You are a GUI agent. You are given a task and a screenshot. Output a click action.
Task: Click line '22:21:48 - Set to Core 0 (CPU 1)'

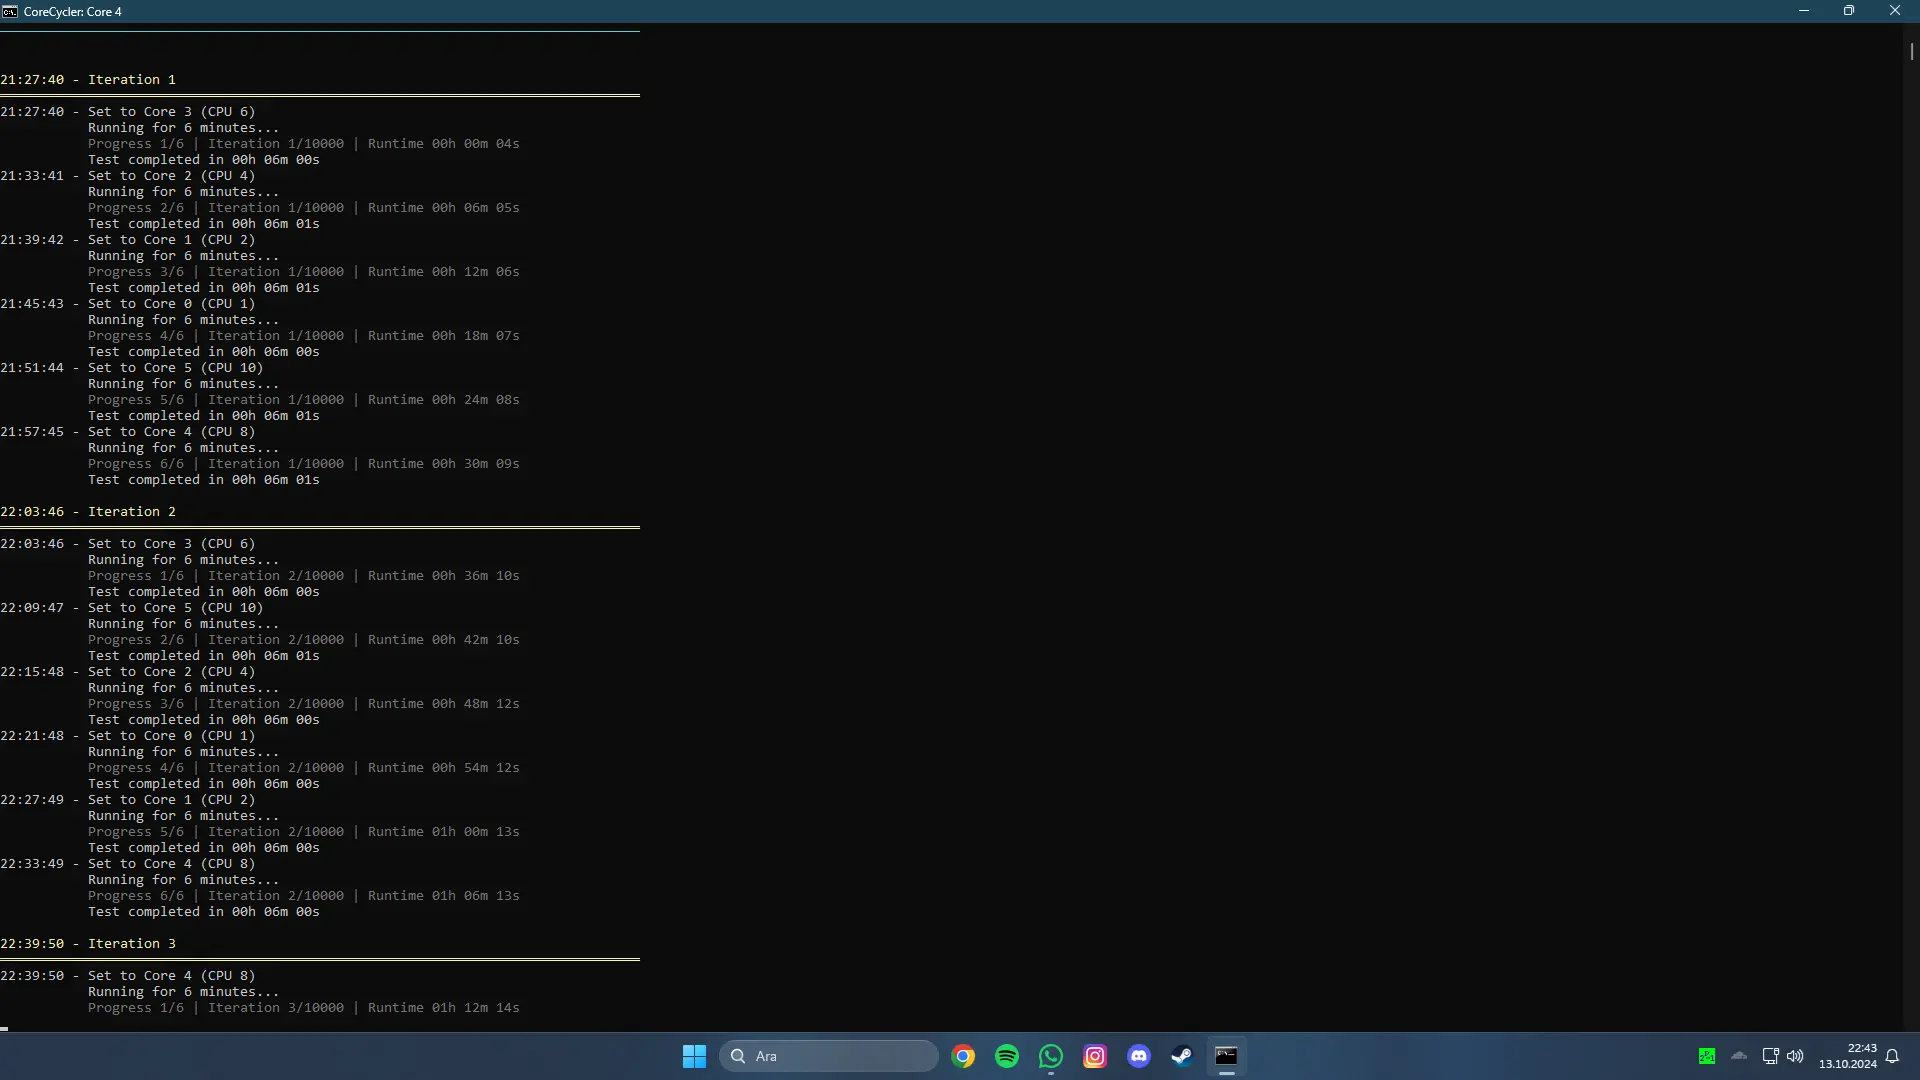click(x=128, y=736)
